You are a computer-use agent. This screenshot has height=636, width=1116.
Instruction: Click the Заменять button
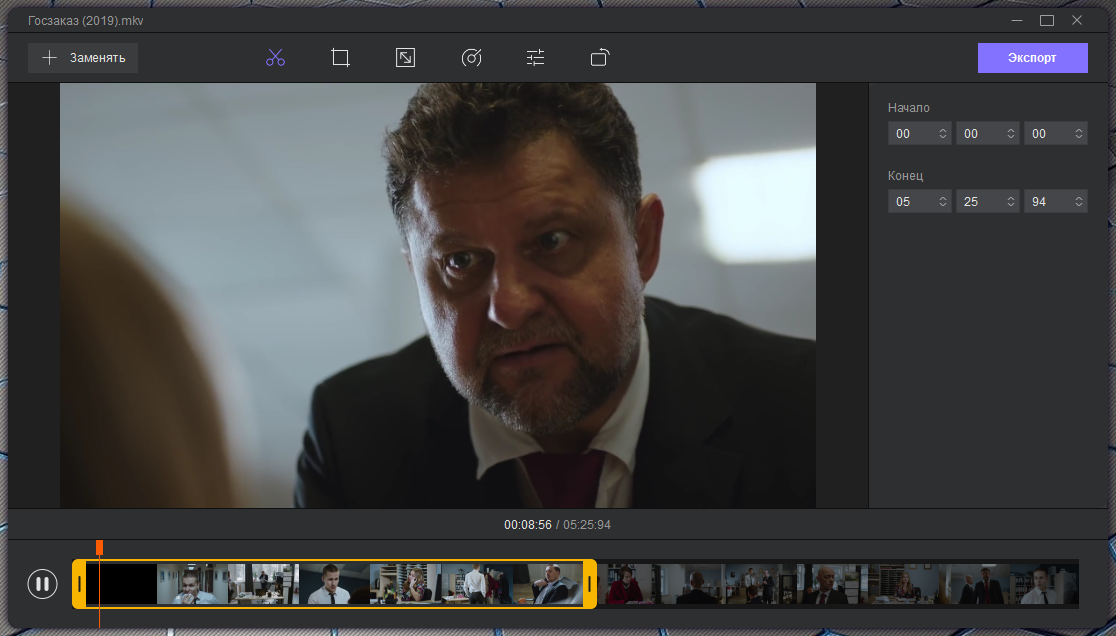click(x=83, y=58)
